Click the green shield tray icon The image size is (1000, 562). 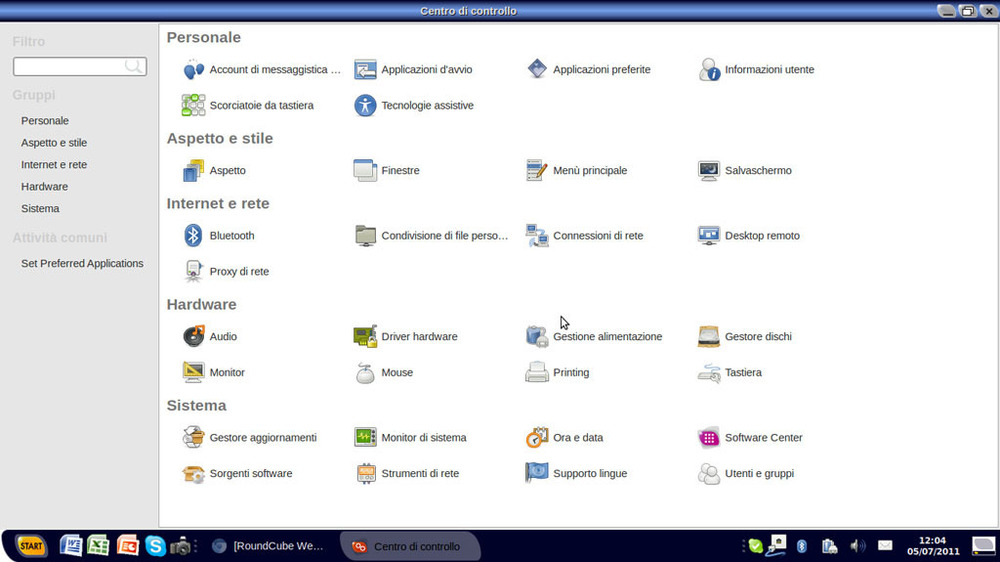(x=756, y=546)
